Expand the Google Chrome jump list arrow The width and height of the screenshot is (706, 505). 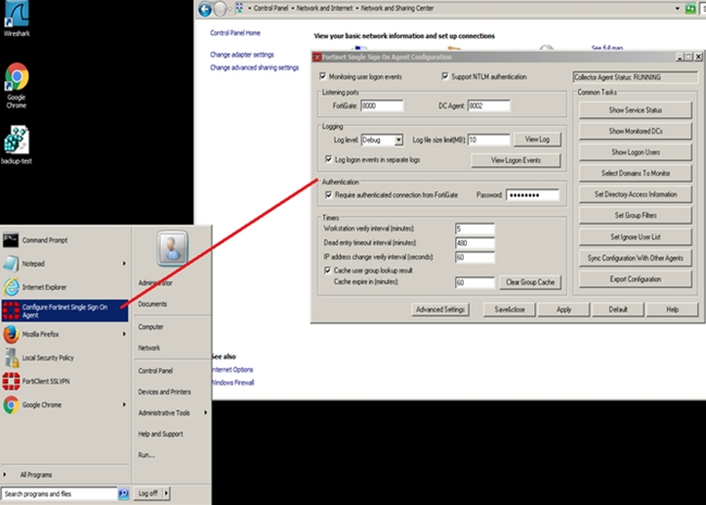(x=124, y=405)
